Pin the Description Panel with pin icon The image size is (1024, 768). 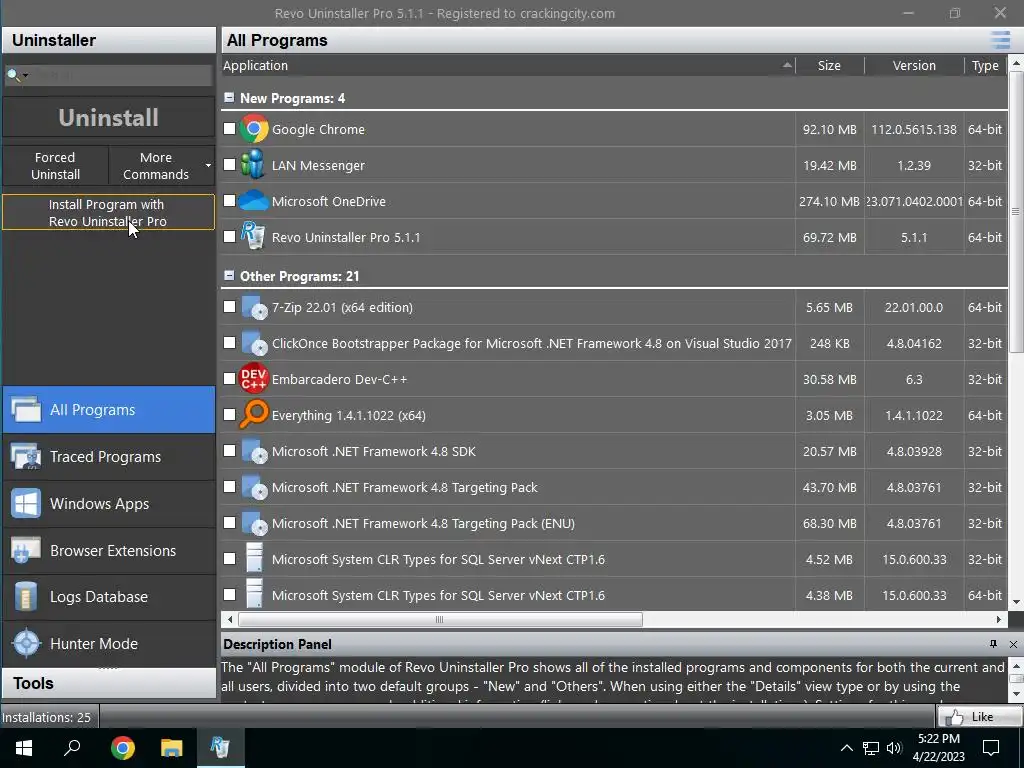point(993,644)
